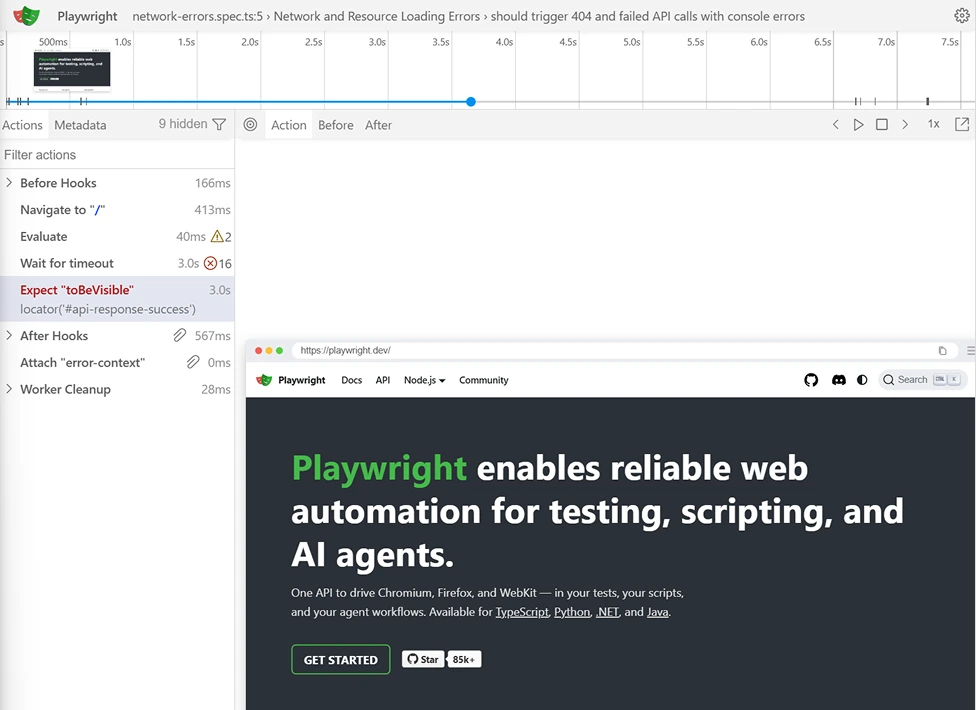
Task: Select the Wait for timeout action
Action: click(x=117, y=263)
